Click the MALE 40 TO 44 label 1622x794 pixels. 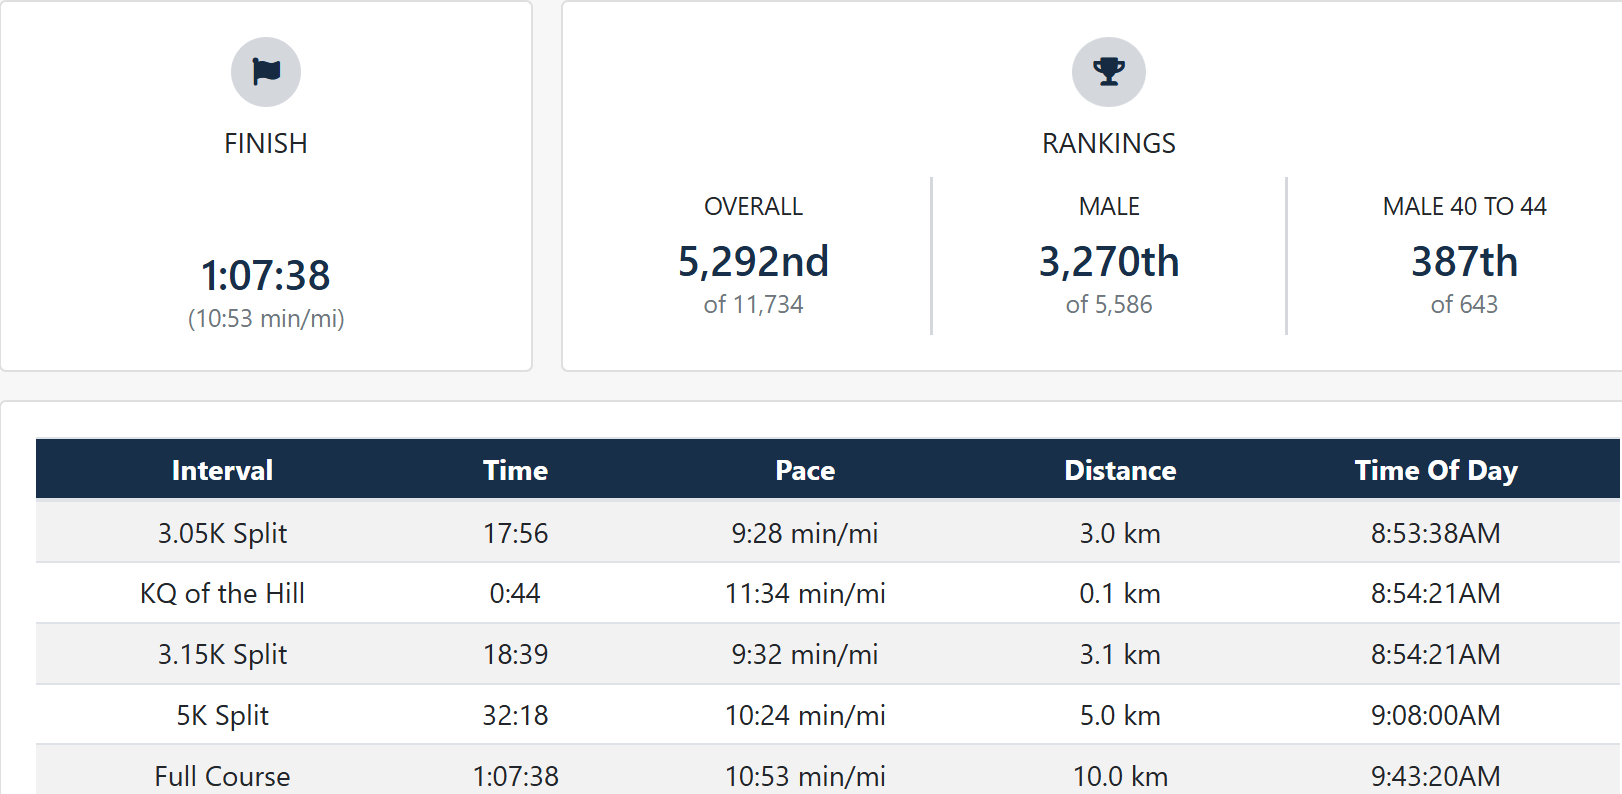click(1465, 207)
